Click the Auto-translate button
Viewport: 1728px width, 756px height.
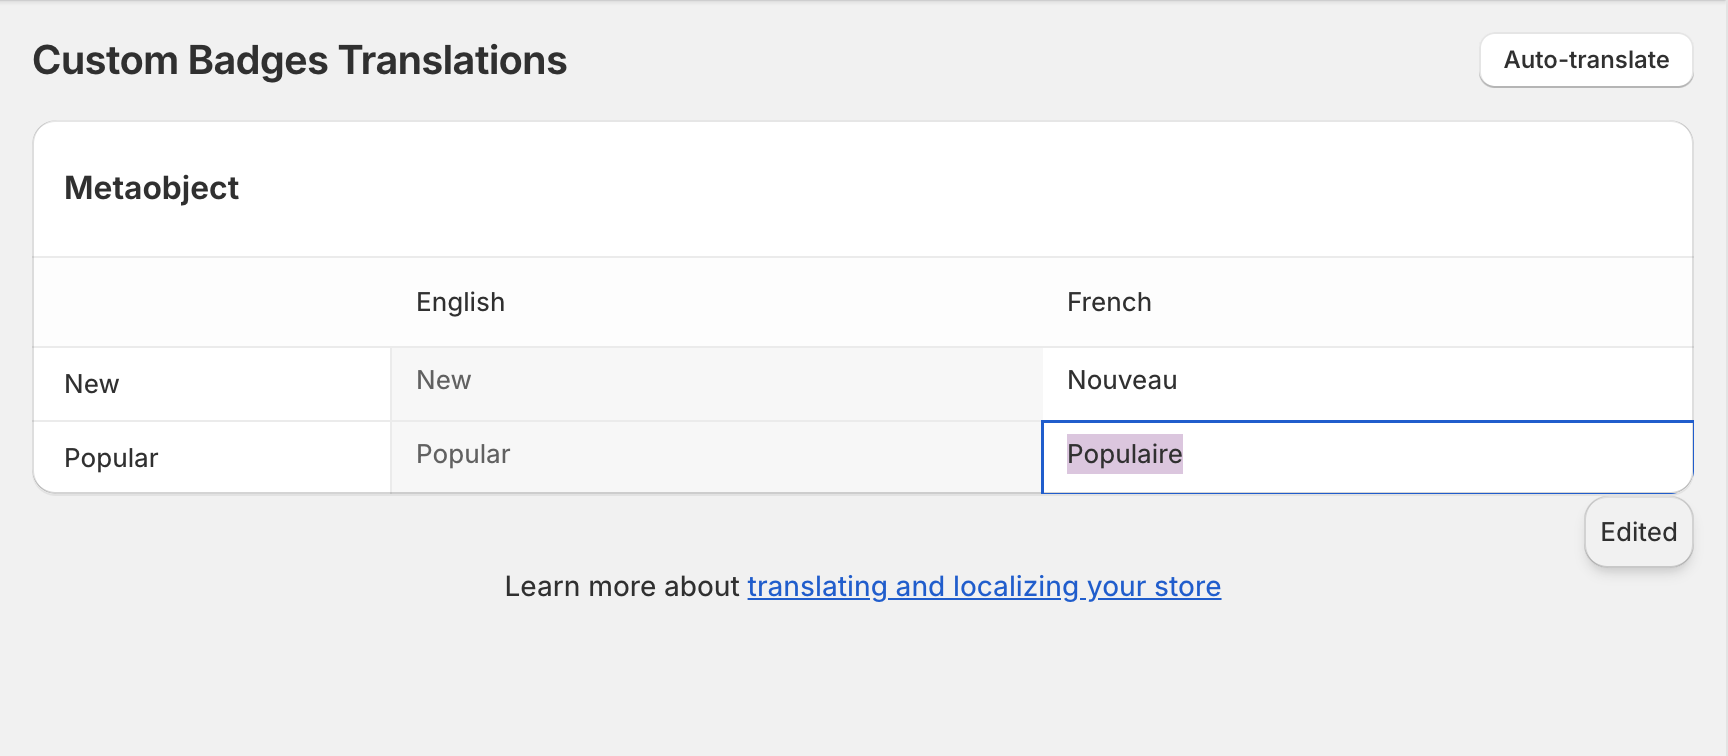(x=1586, y=60)
